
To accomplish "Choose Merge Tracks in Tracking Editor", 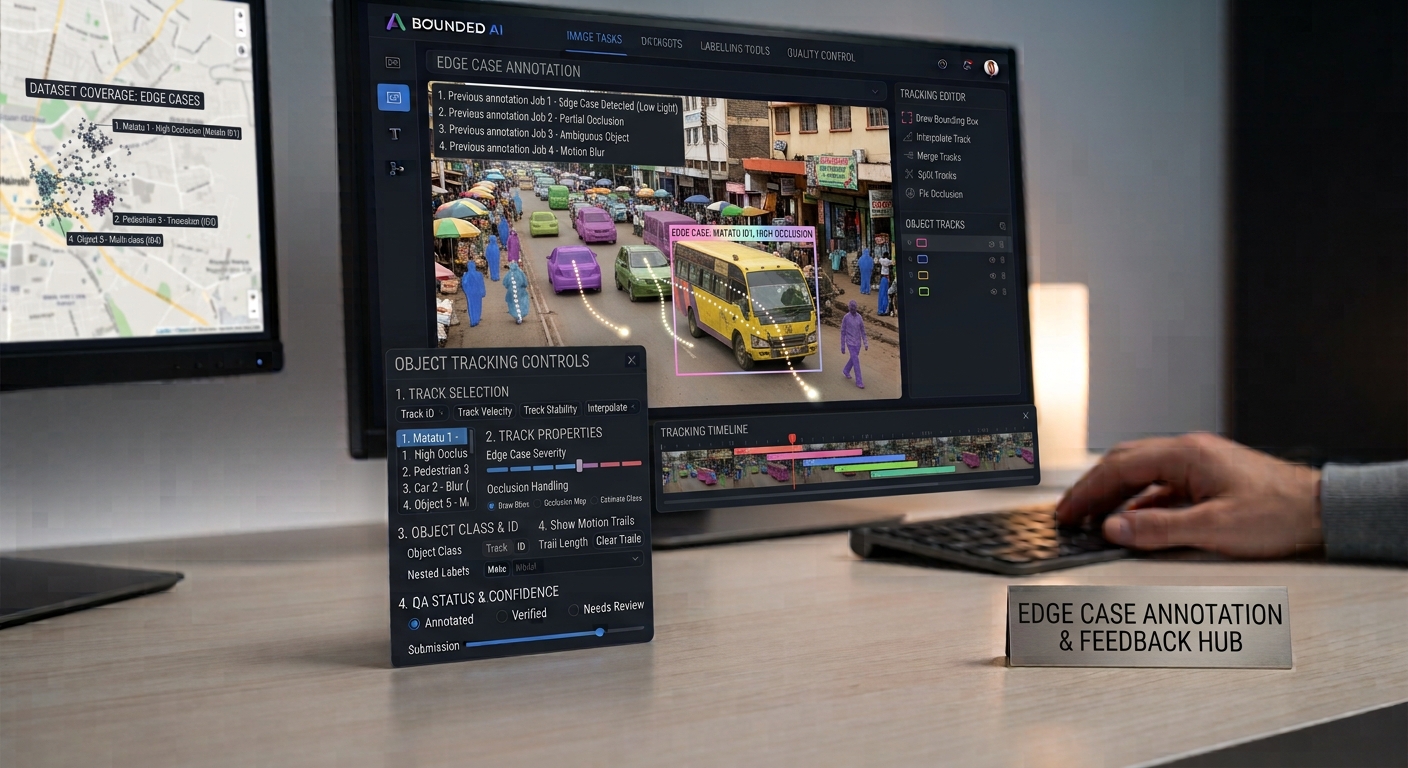I will pos(932,157).
